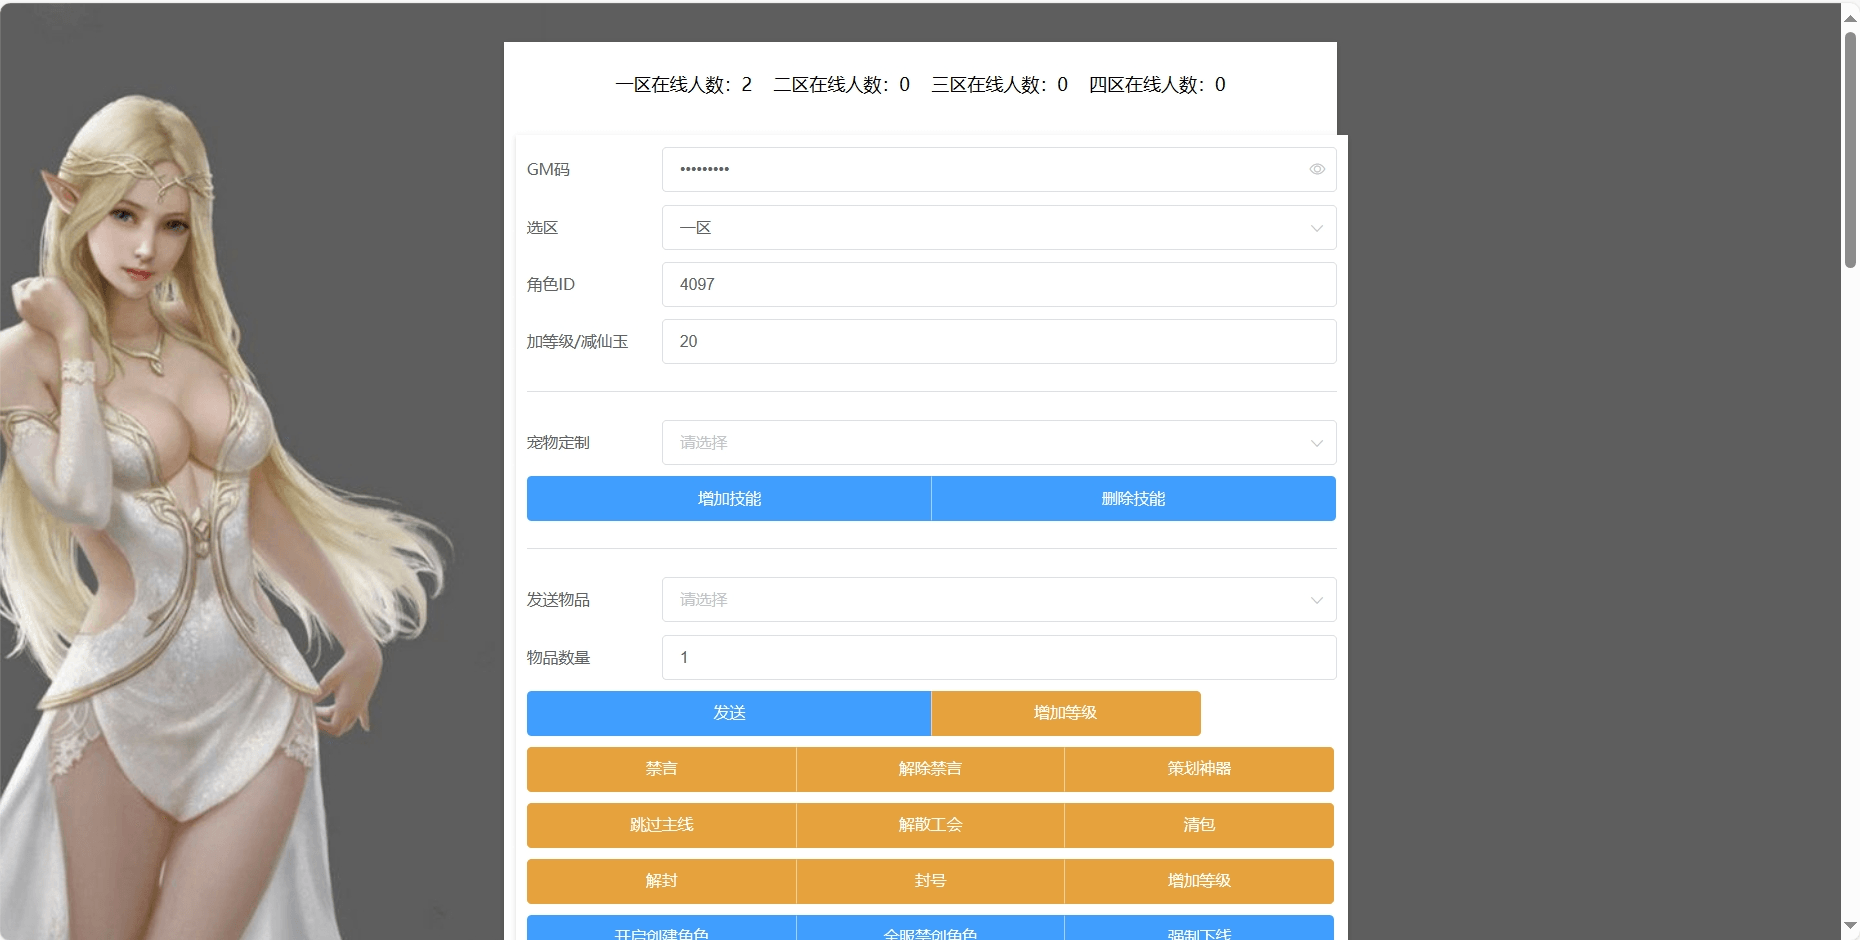Click the 删除技能 button
The image size is (1860, 940).
[x=1133, y=498]
